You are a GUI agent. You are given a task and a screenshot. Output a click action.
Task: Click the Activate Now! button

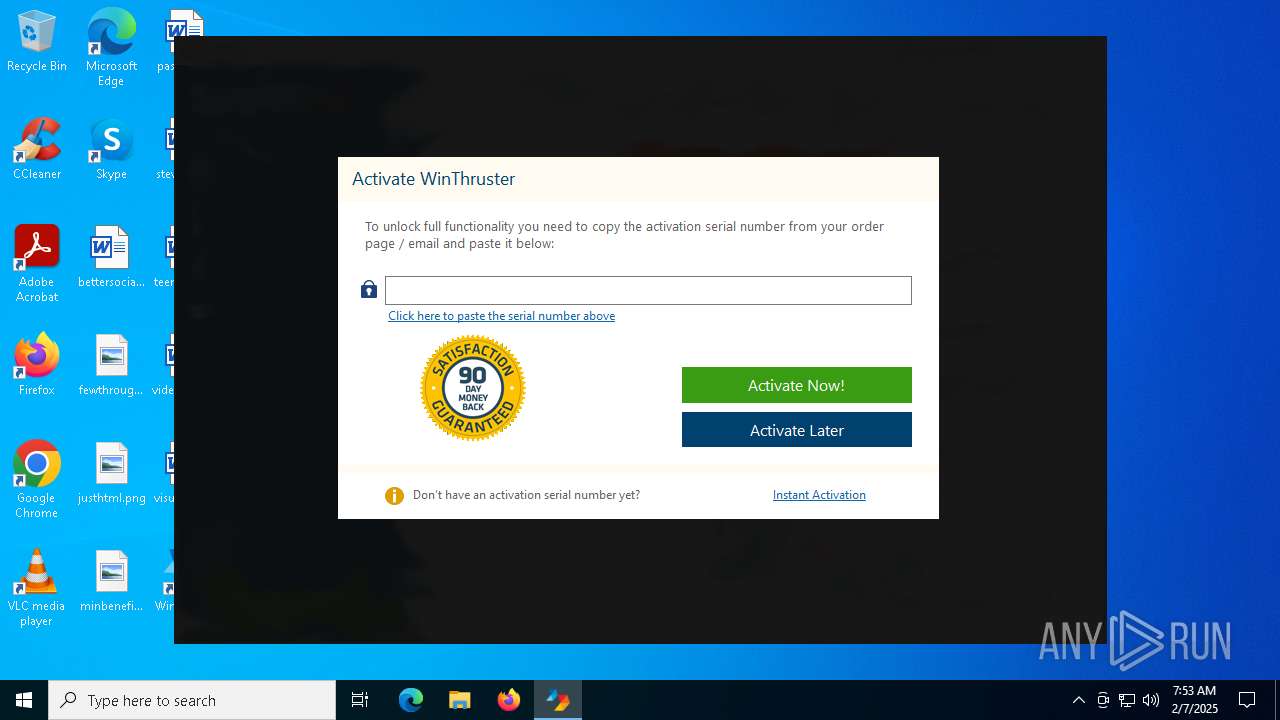tap(796, 385)
